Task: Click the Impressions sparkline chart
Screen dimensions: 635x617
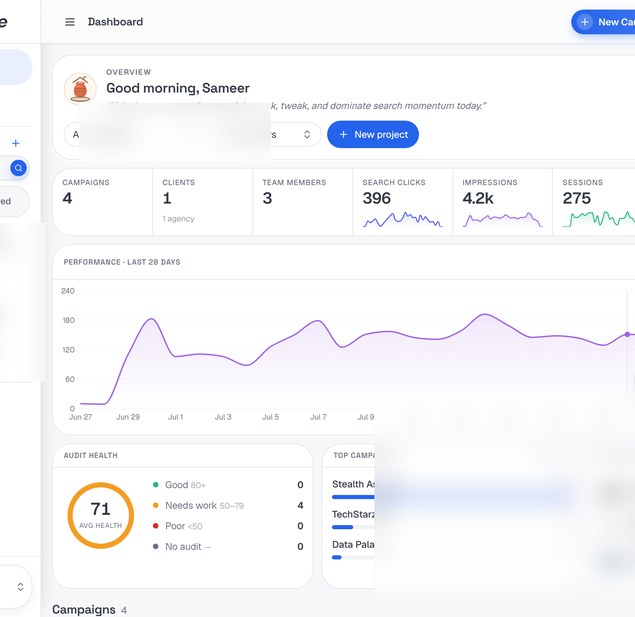Action: pos(502,219)
